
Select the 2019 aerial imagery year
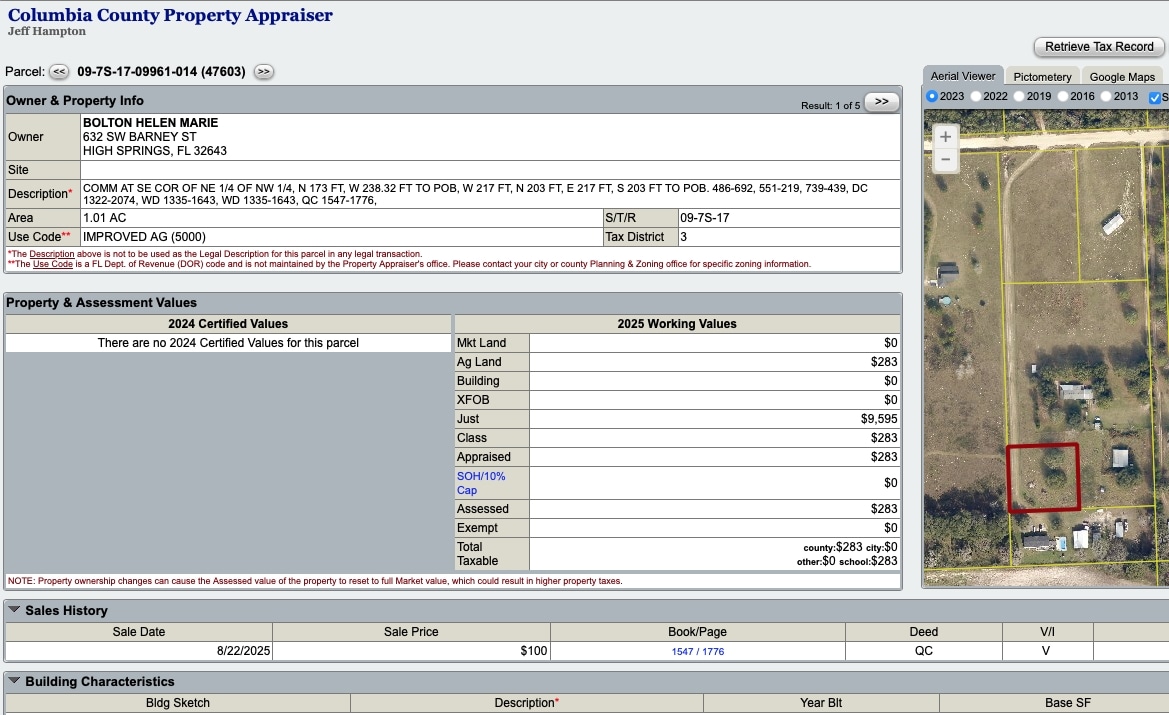[1018, 96]
